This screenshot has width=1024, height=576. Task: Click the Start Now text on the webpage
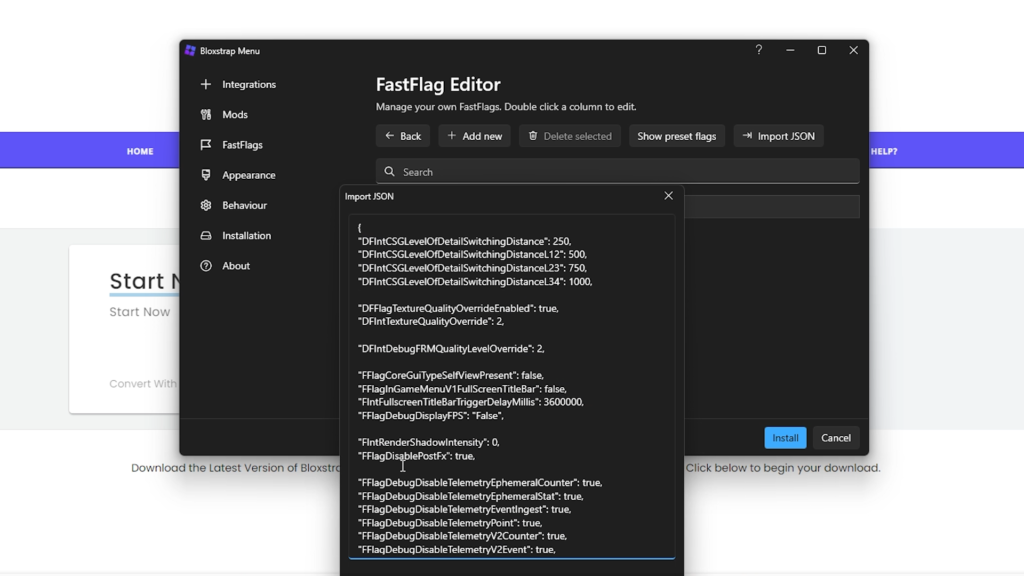click(140, 312)
